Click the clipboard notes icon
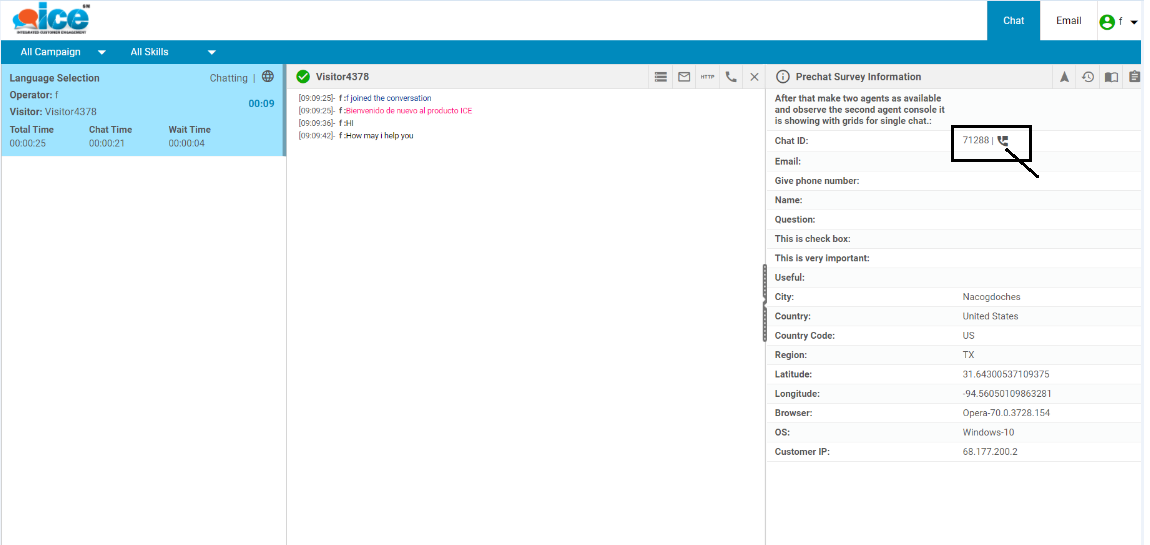This screenshot has height=545, width=1150. tap(1134, 77)
